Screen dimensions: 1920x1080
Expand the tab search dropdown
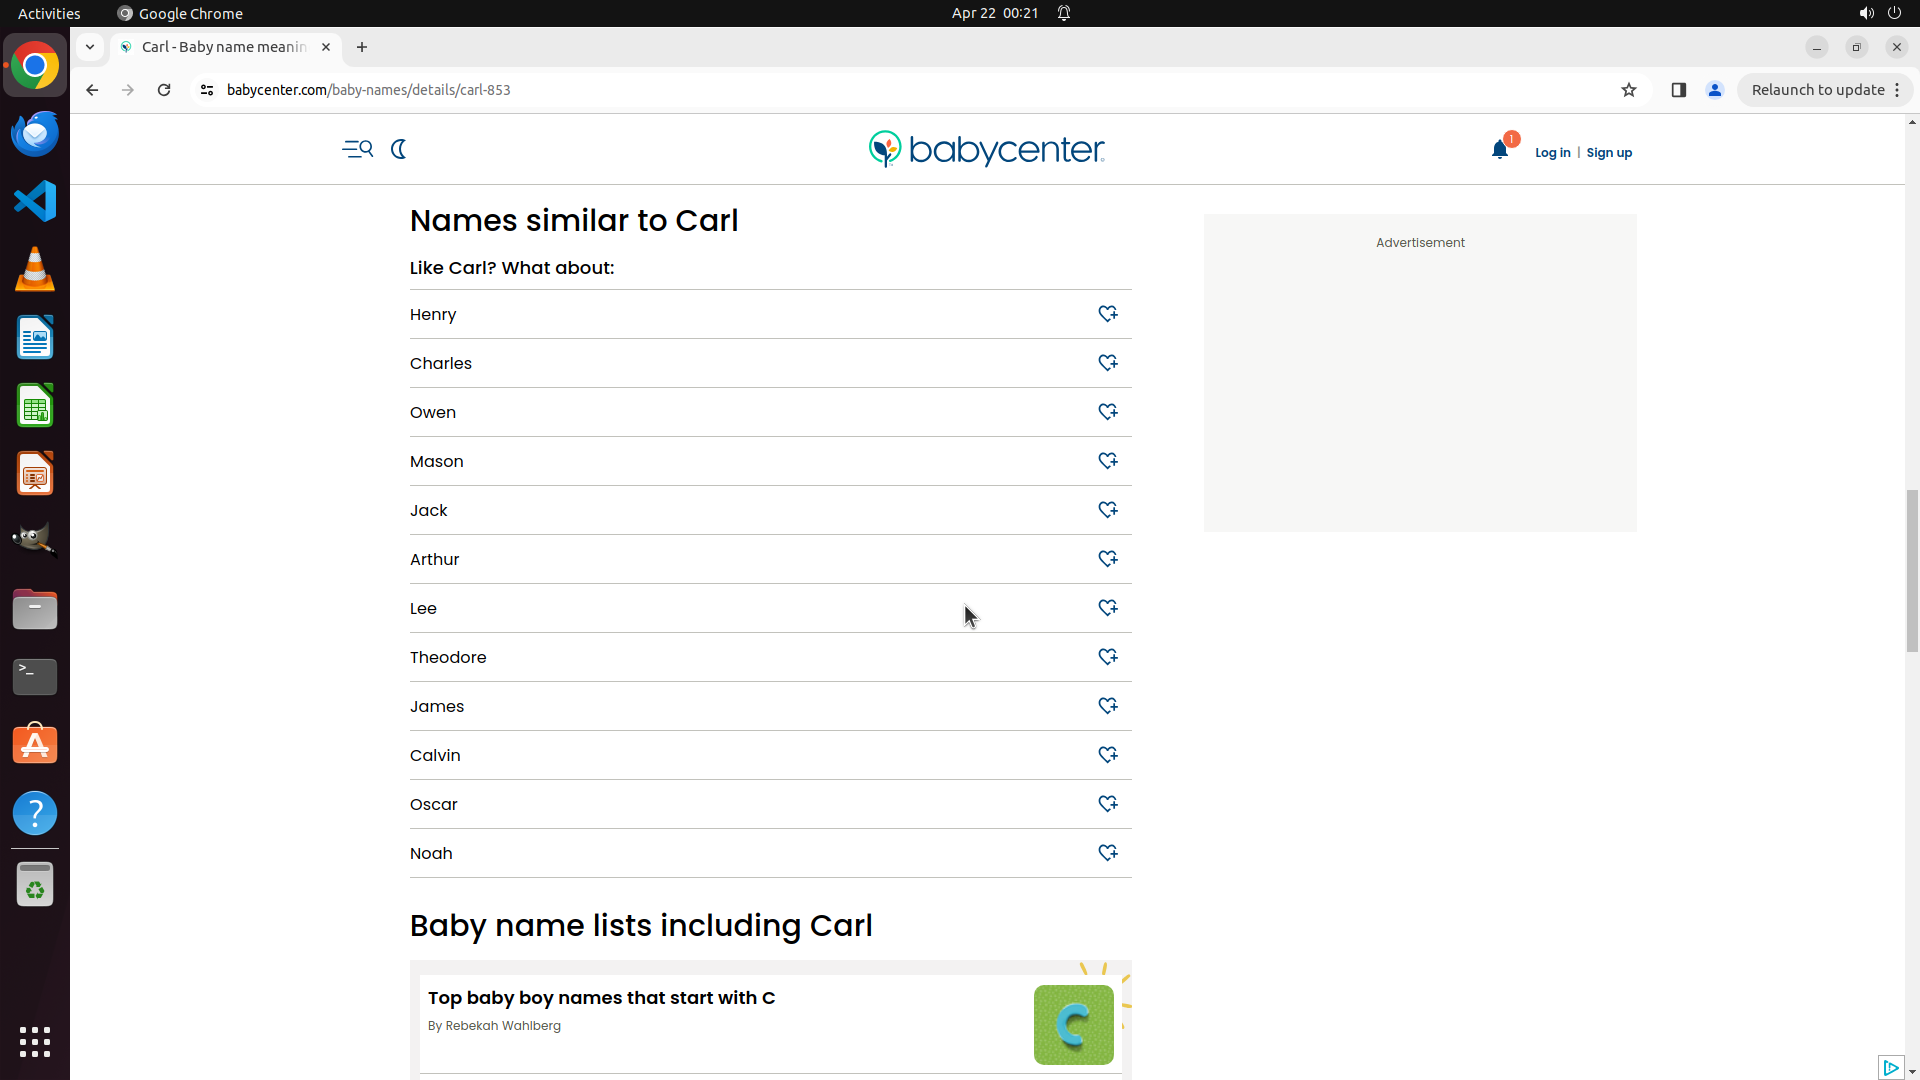pyautogui.click(x=90, y=47)
